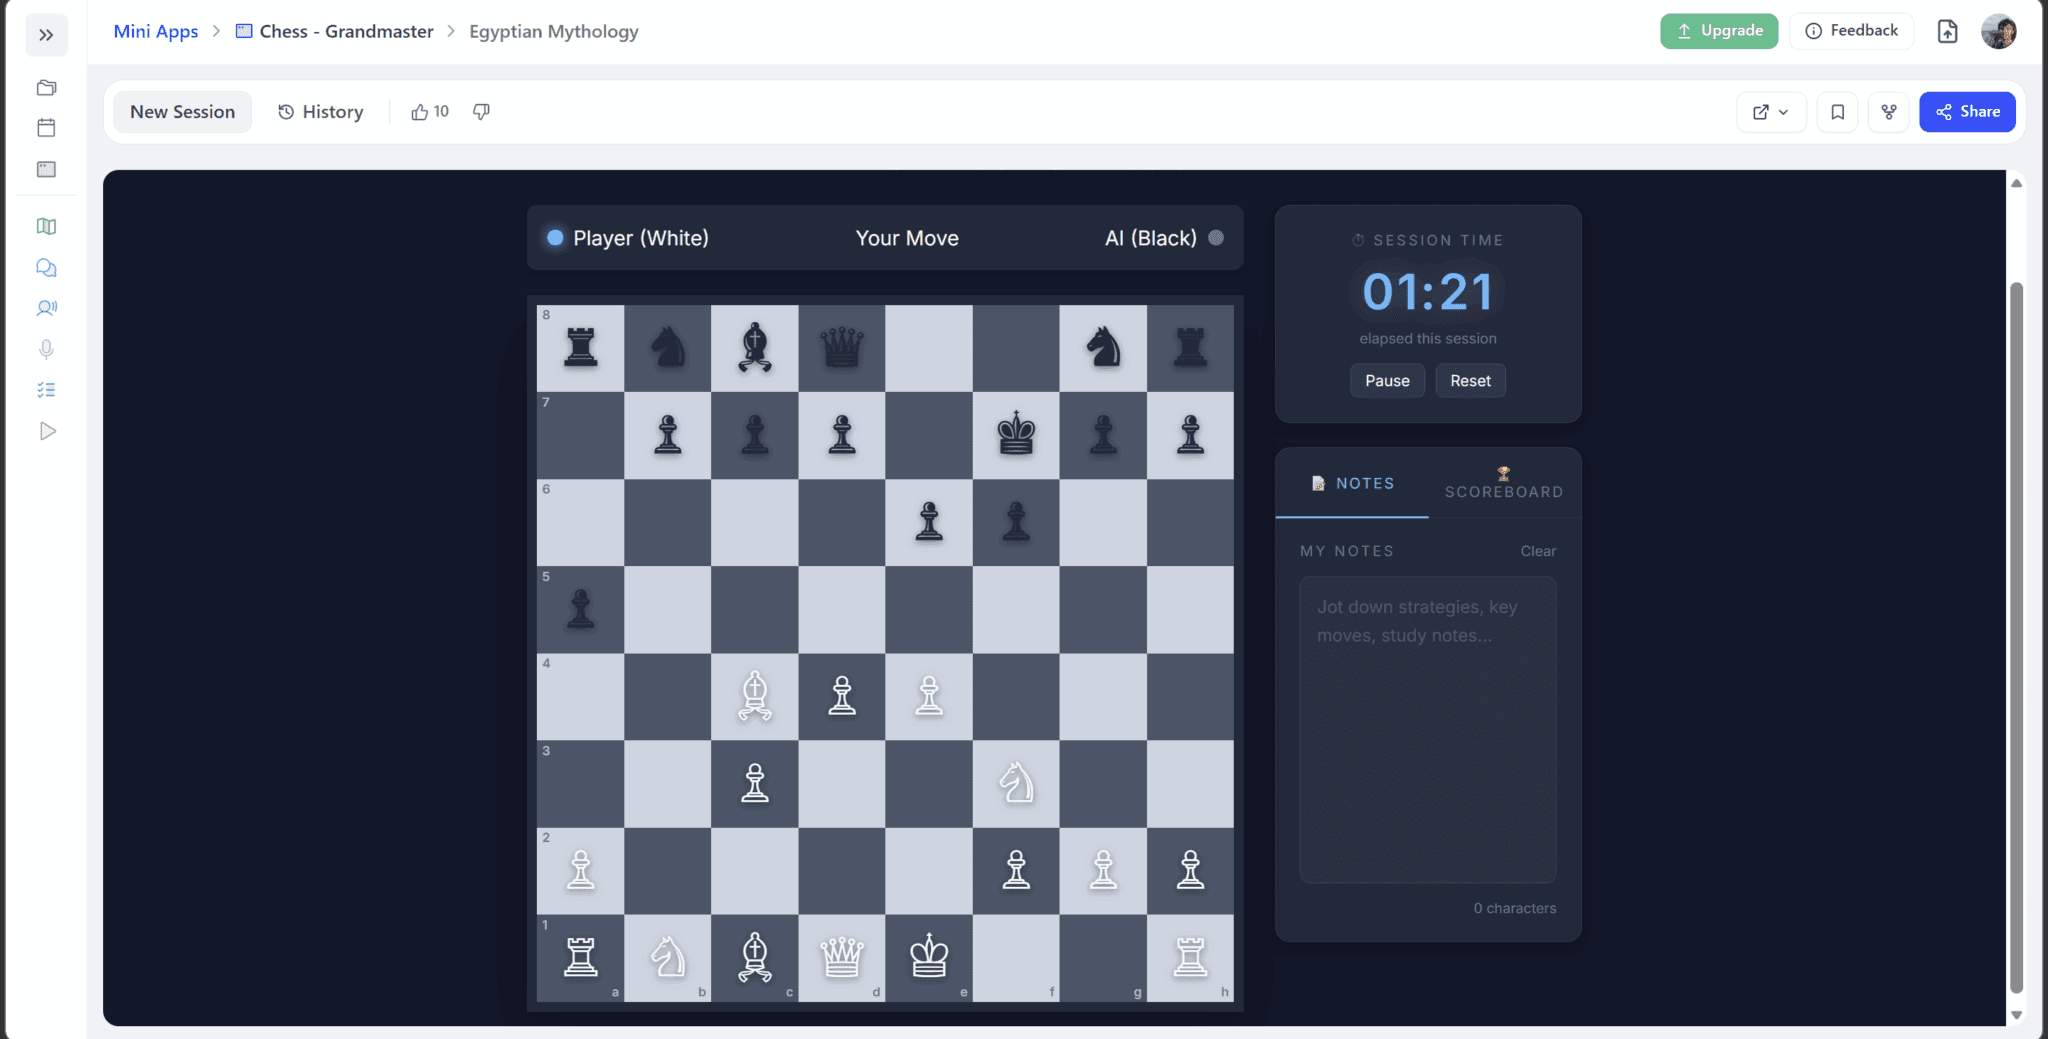The height and width of the screenshot is (1039, 2048).
Task: Pause the session timer
Action: pyautogui.click(x=1386, y=381)
